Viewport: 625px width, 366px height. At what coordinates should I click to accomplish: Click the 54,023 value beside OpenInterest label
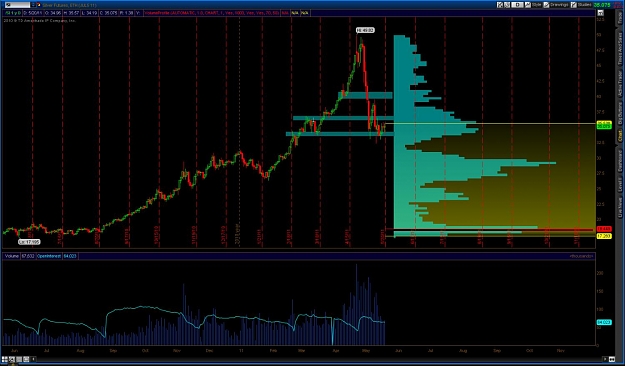pyautogui.click(x=70, y=256)
